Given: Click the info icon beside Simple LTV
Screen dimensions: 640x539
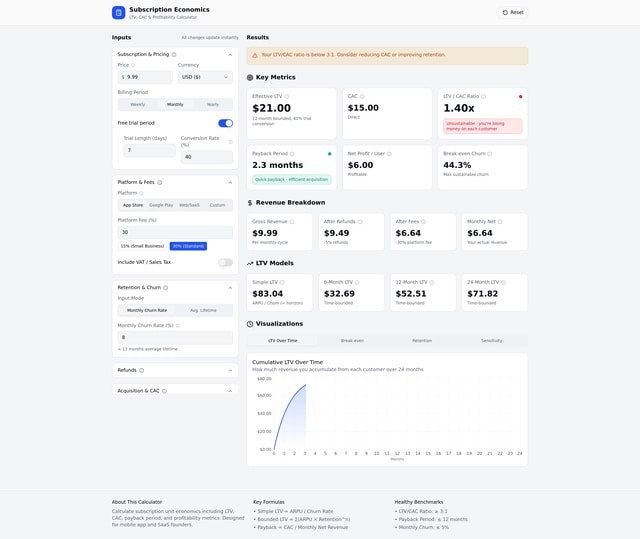Looking at the screenshot, I should (282, 282).
